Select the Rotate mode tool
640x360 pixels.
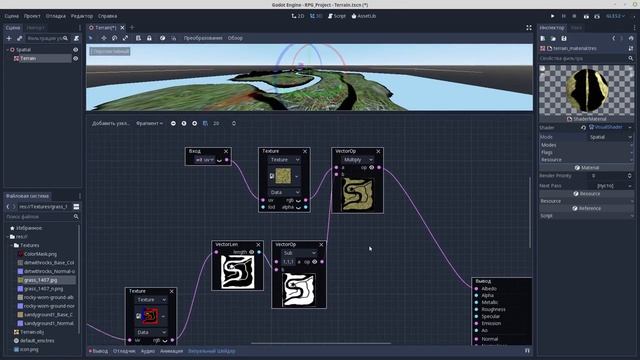[115, 38]
